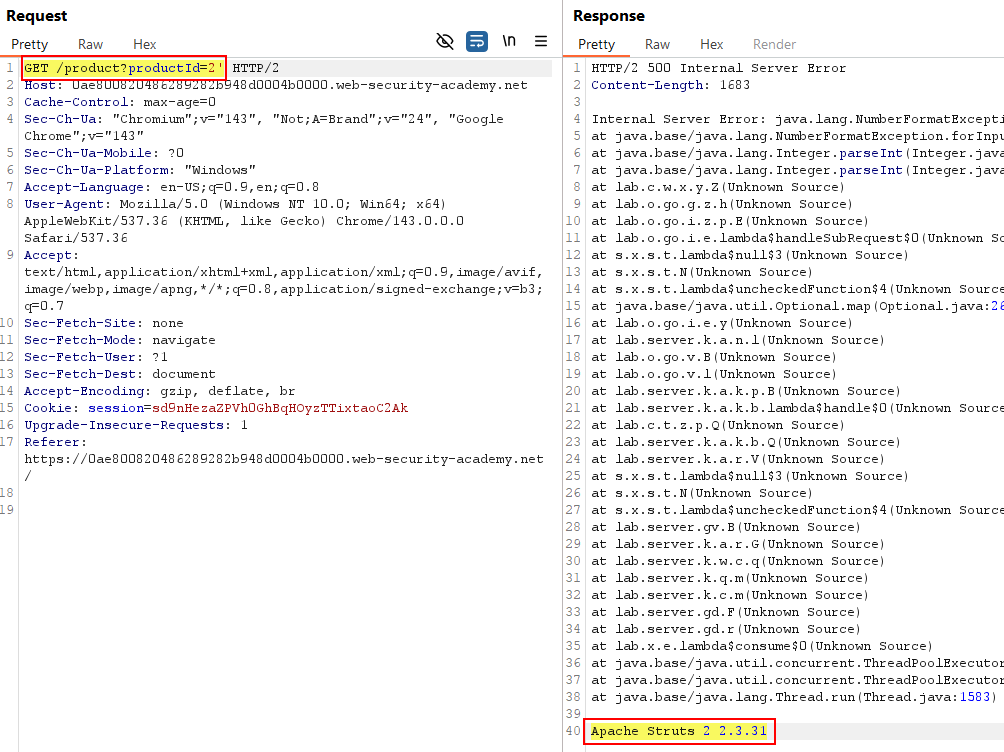Viewport: 1004px width, 752px height.
Task: Click the Cookie session value
Action: [279, 408]
